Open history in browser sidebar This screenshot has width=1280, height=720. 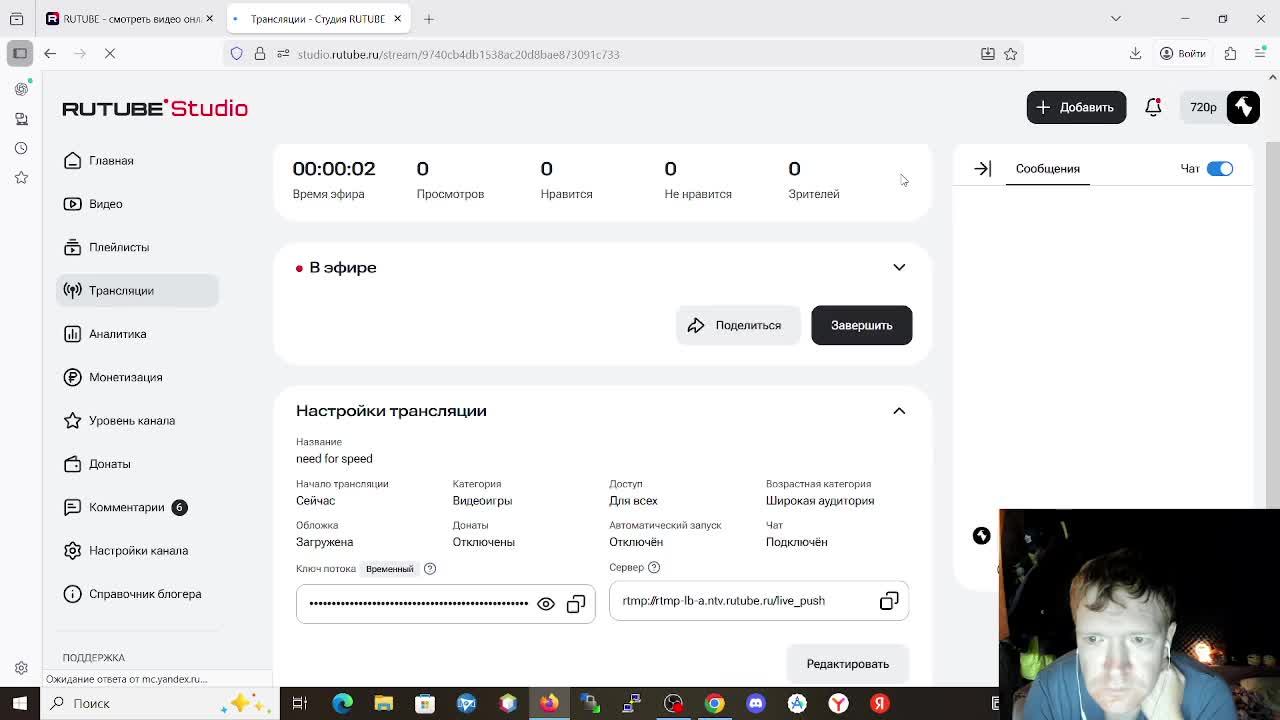[21, 148]
